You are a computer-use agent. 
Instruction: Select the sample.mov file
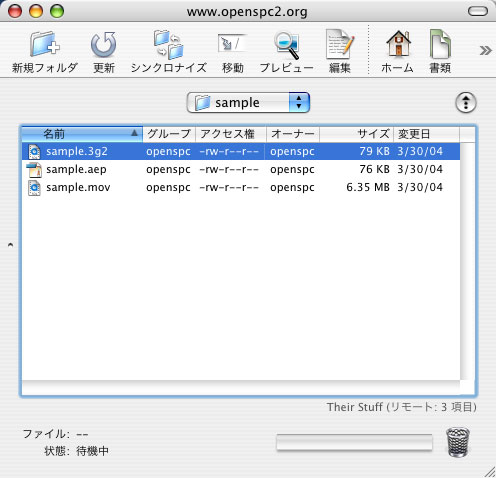[x=78, y=187]
